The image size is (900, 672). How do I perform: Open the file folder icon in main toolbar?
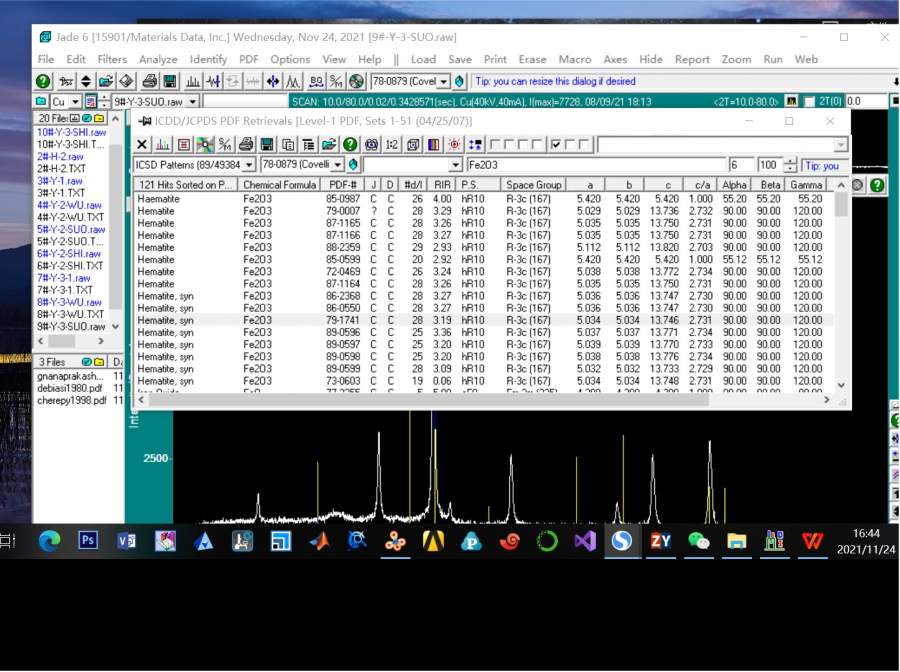coord(105,81)
